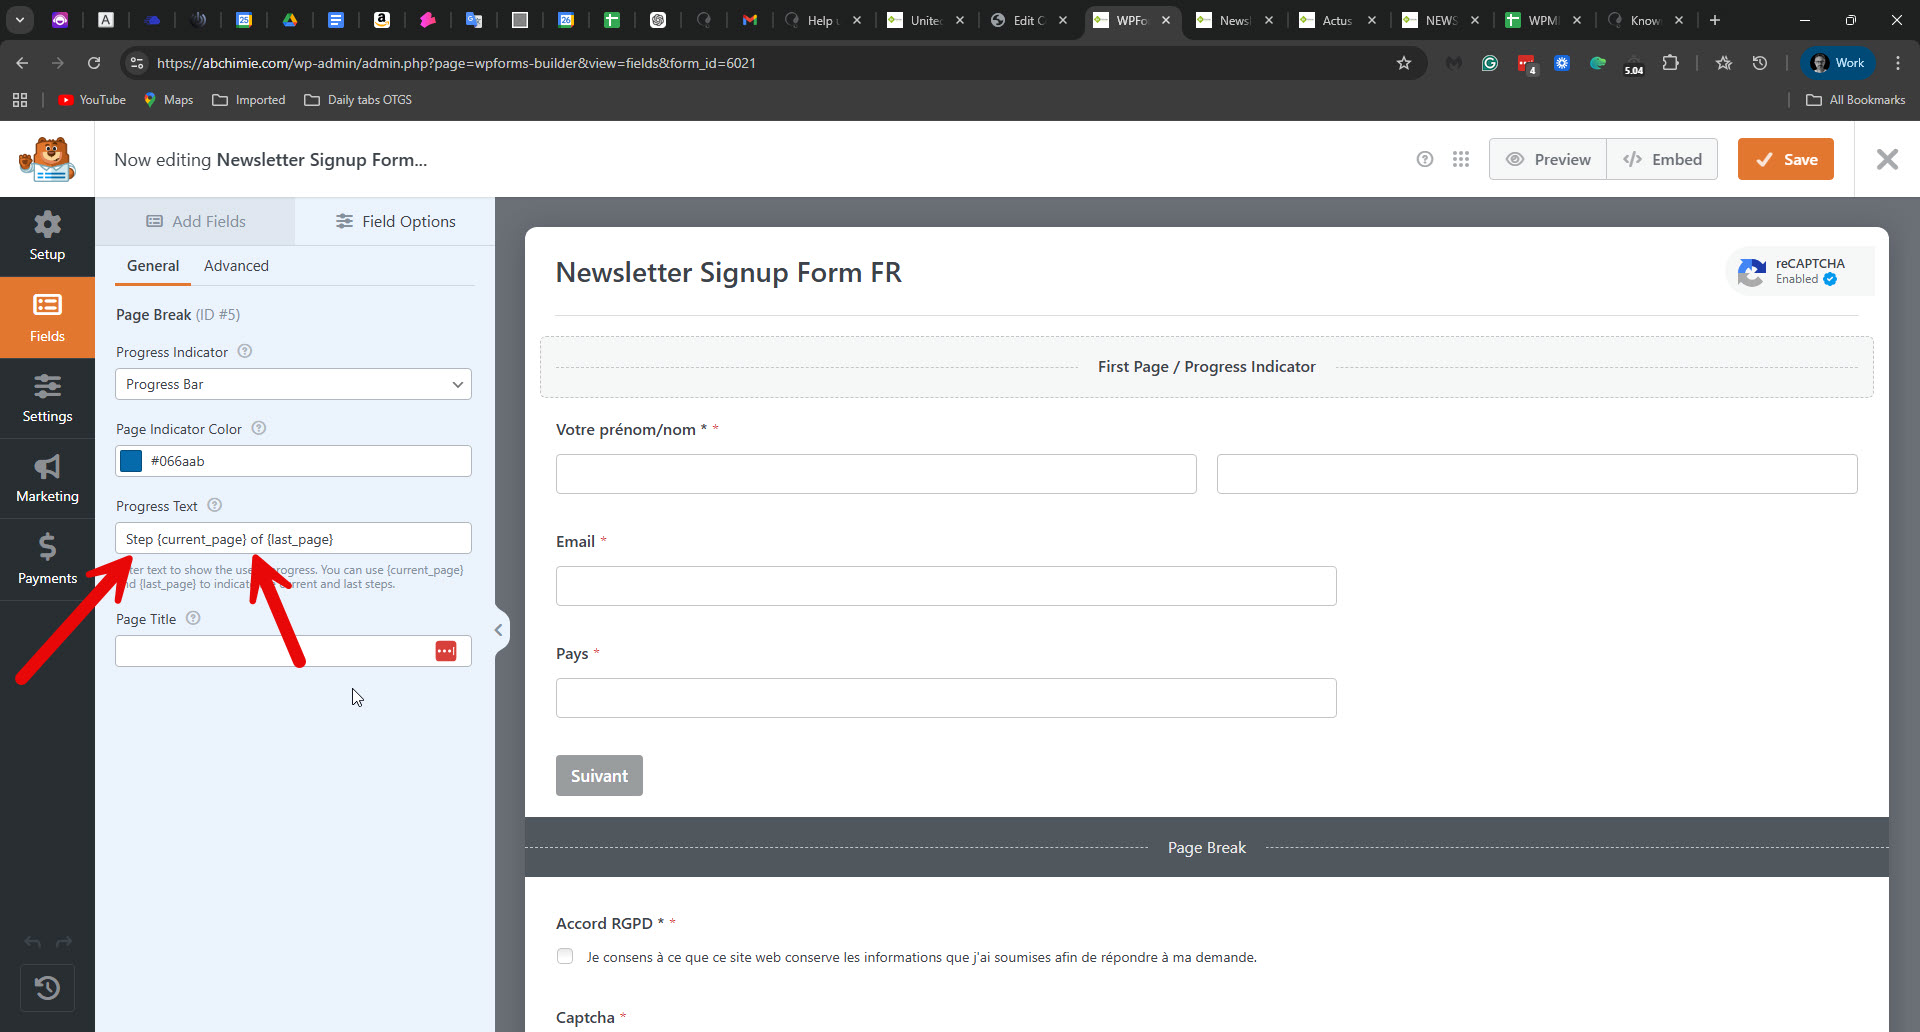Switch to the Add Fields tab
The height and width of the screenshot is (1032, 1920).
tap(196, 221)
